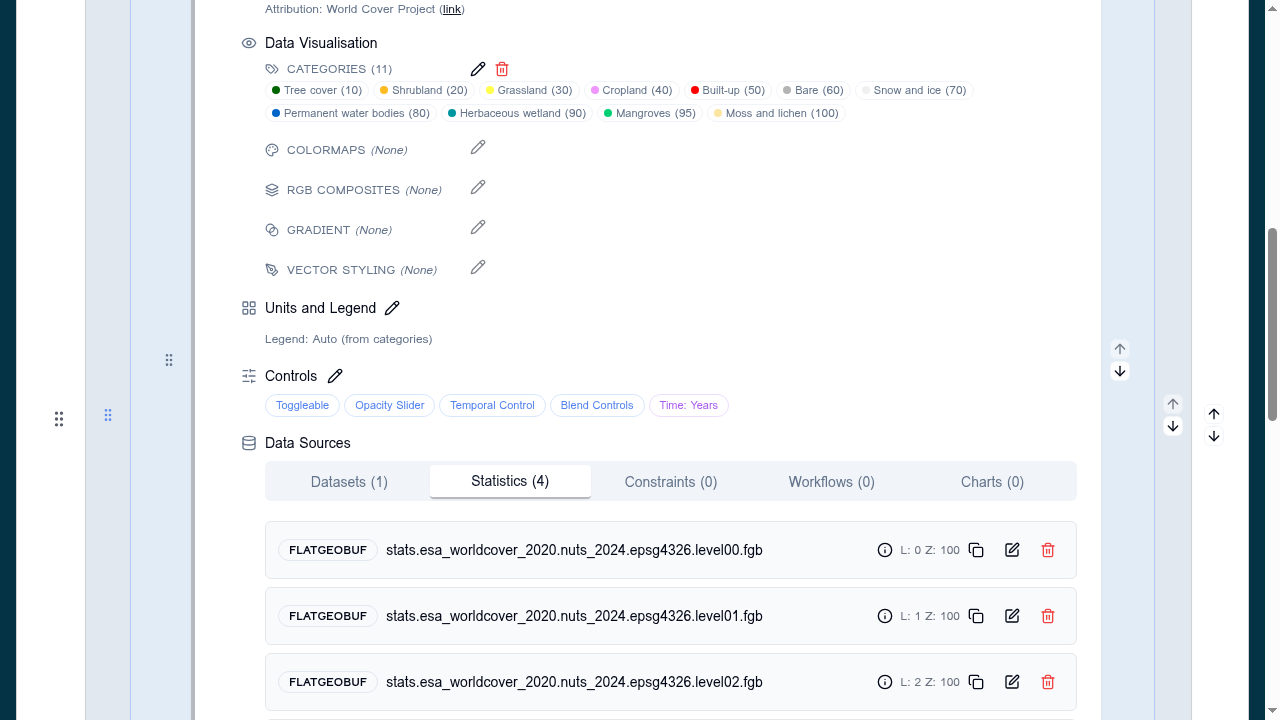Click the Temporal Control chip

pos(492,405)
